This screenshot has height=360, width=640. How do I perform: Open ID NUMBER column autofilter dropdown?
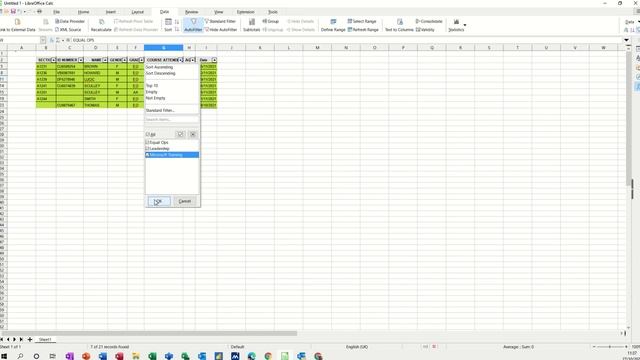coord(81,60)
